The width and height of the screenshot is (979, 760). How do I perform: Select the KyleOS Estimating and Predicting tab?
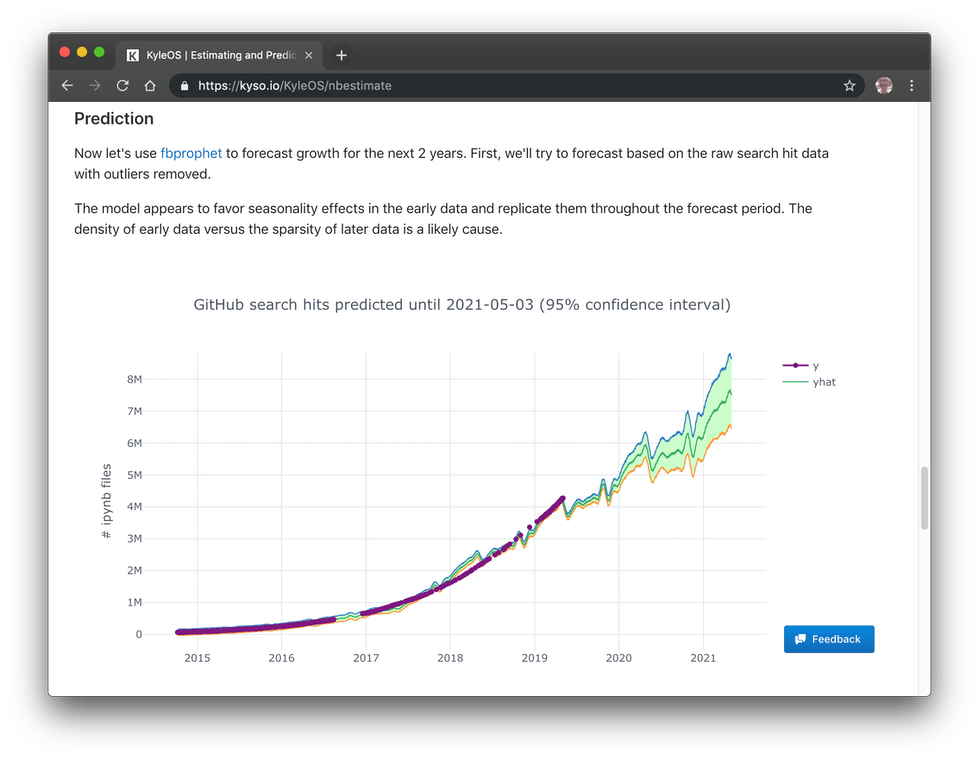tap(219, 56)
